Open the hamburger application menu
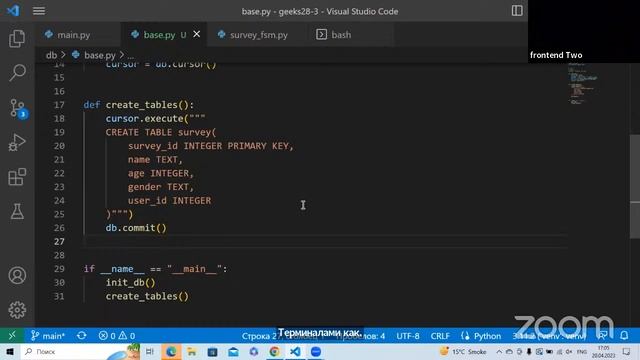Viewport: 640px width, 360px height. pos(39,11)
